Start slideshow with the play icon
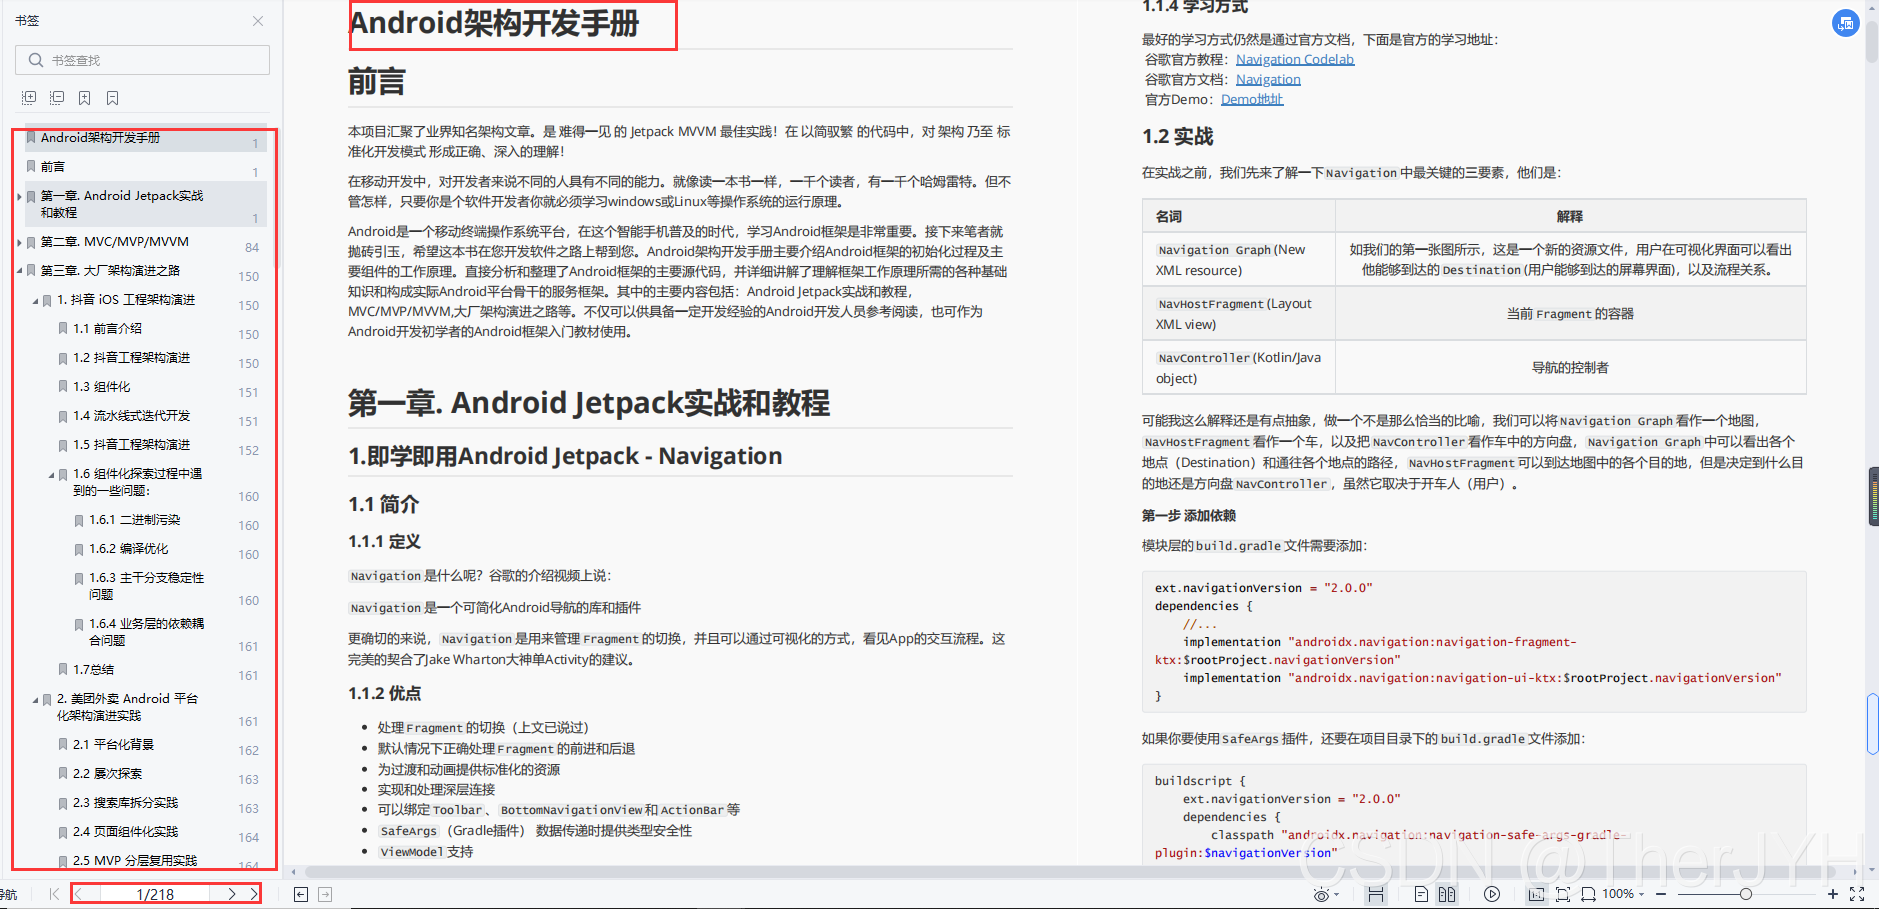The height and width of the screenshot is (909, 1879). (1492, 894)
